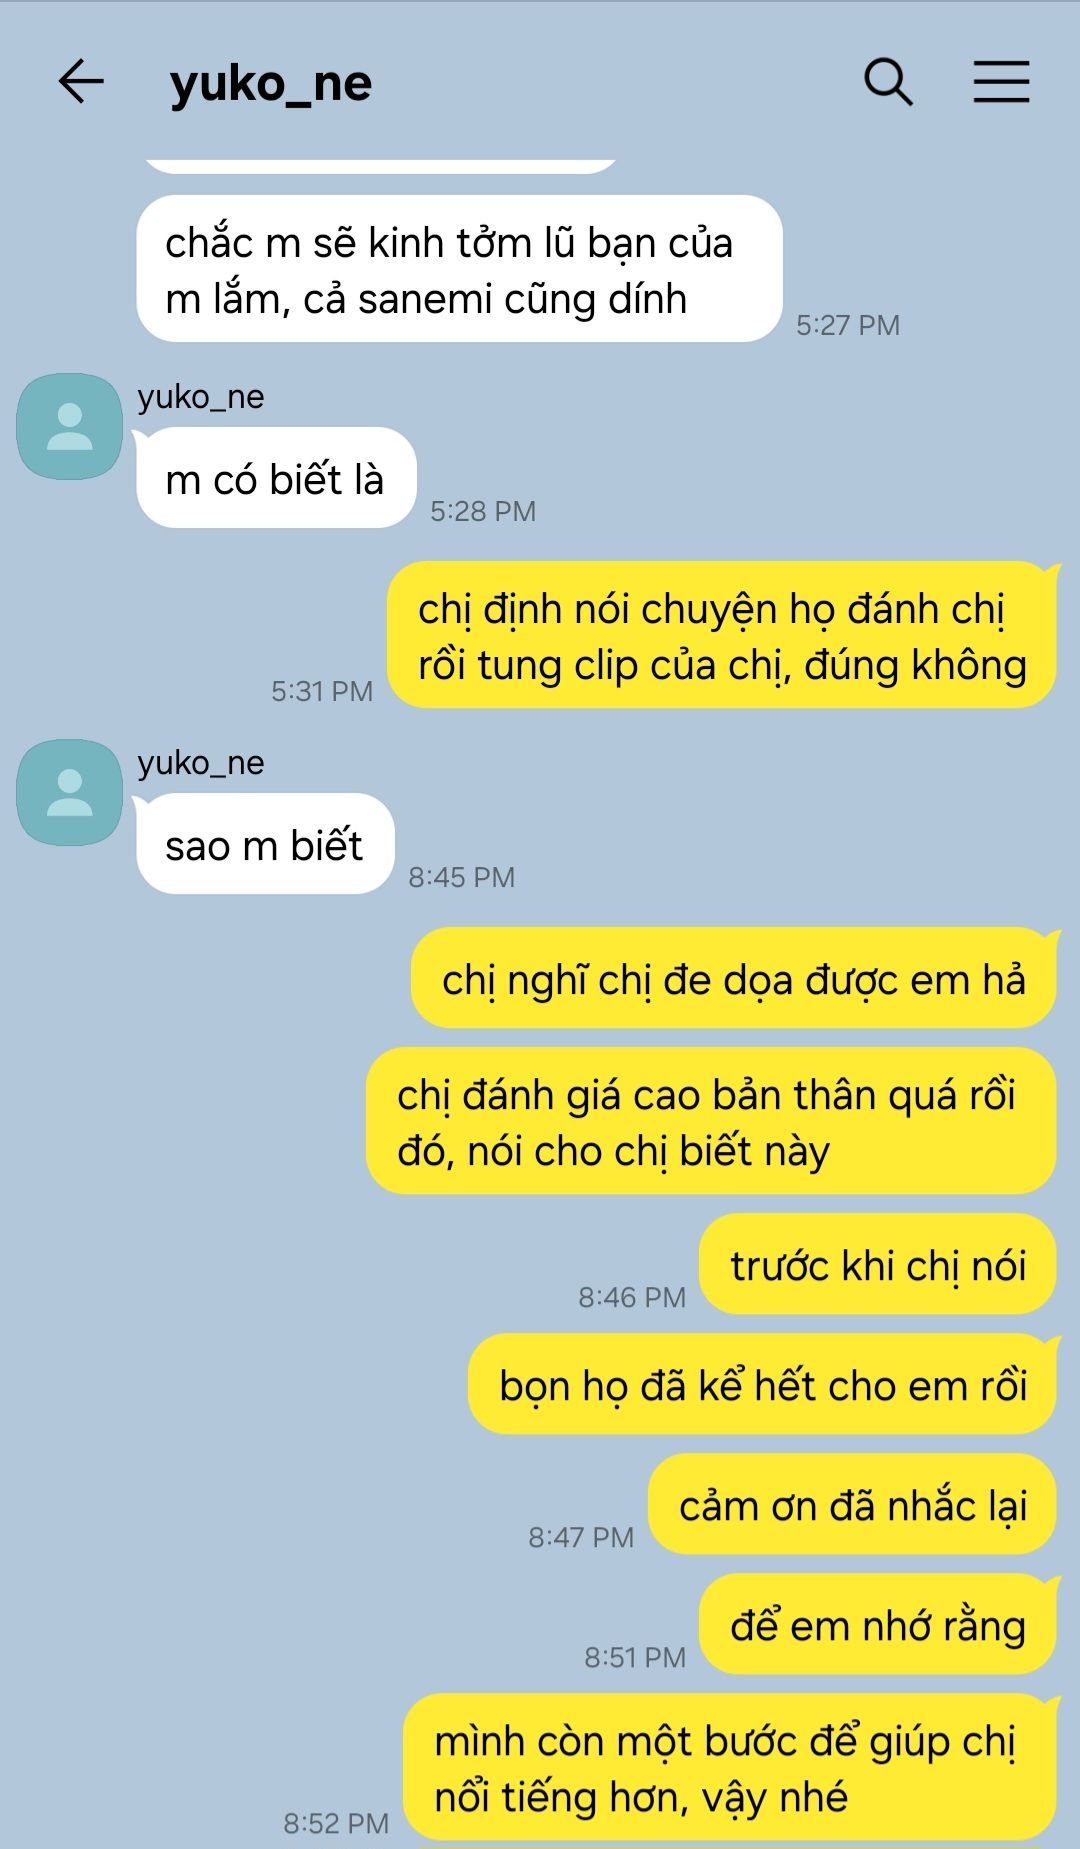Tap yuko_ne avatar above 'm có biết là'

(69, 426)
